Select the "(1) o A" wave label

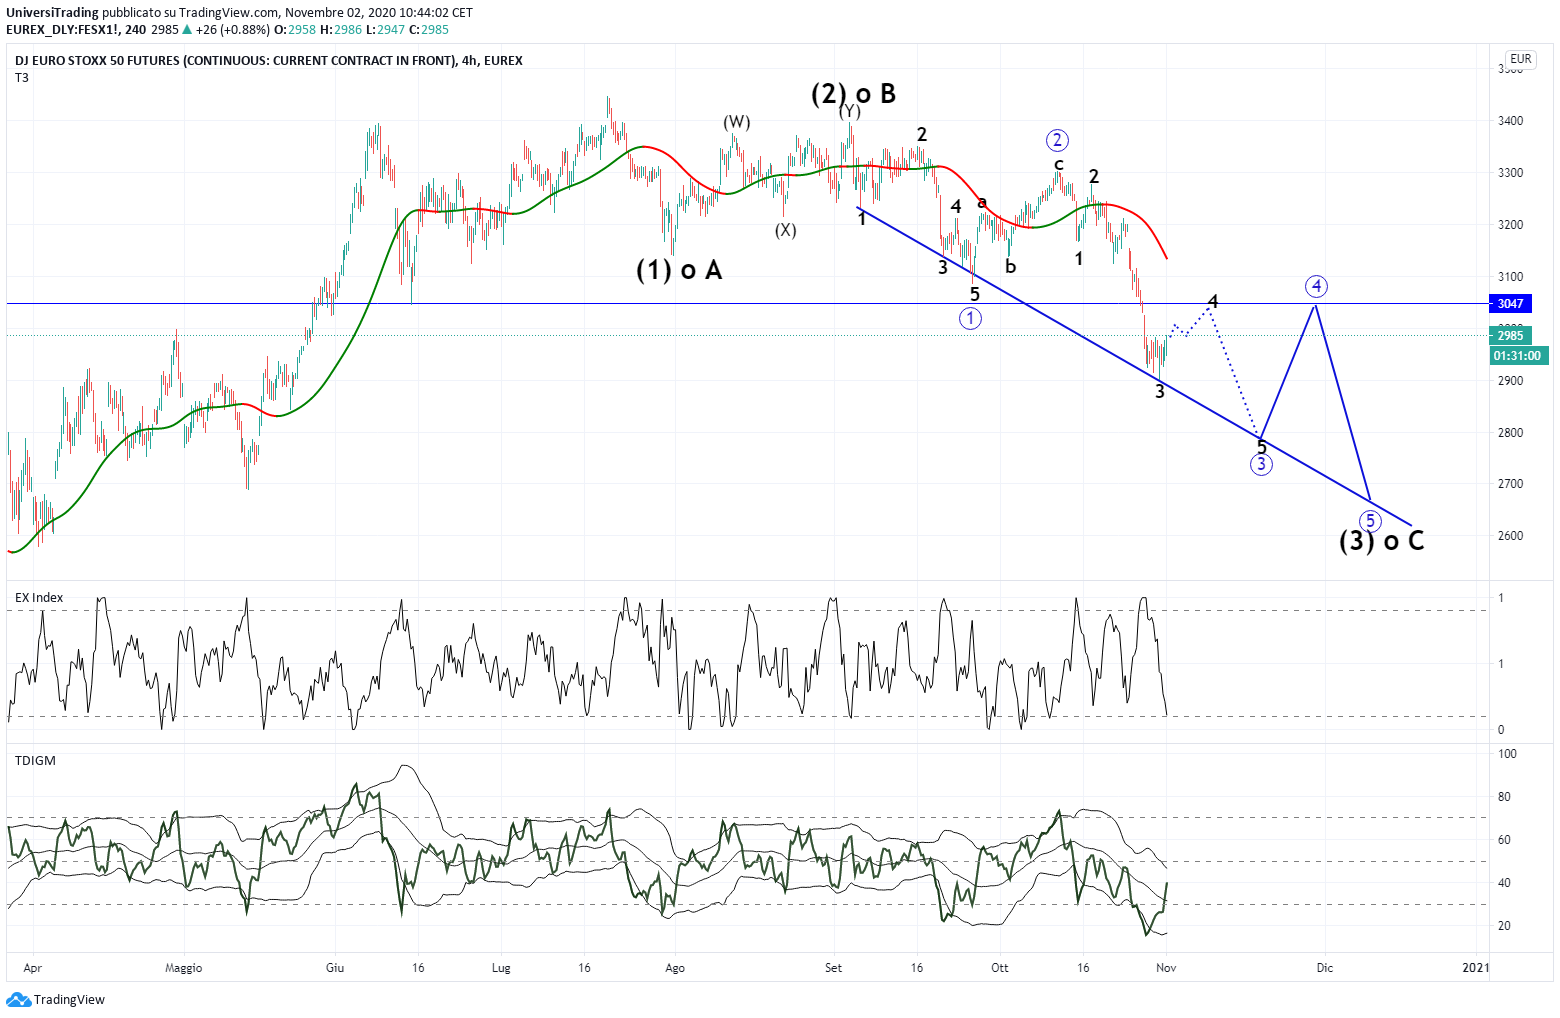[x=679, y=270]
